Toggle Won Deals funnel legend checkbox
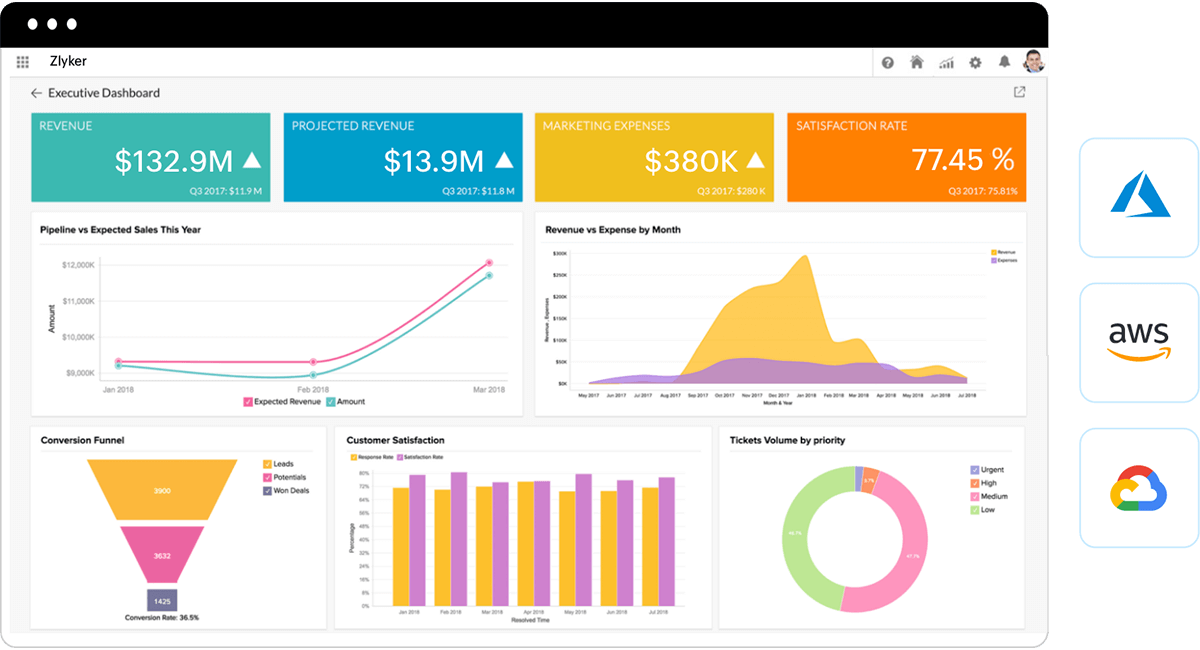This screenshot has height=650, width=1200. (x=267, y=491)
